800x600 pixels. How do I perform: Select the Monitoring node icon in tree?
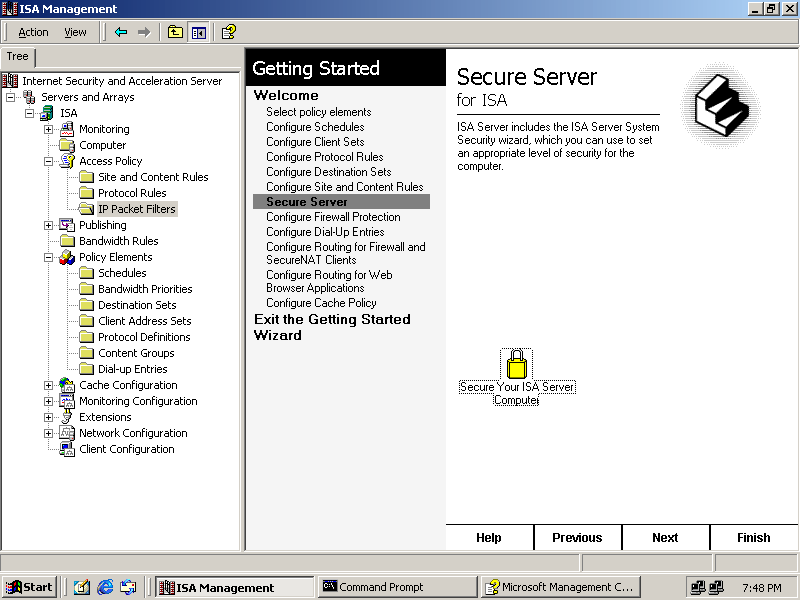67,129
